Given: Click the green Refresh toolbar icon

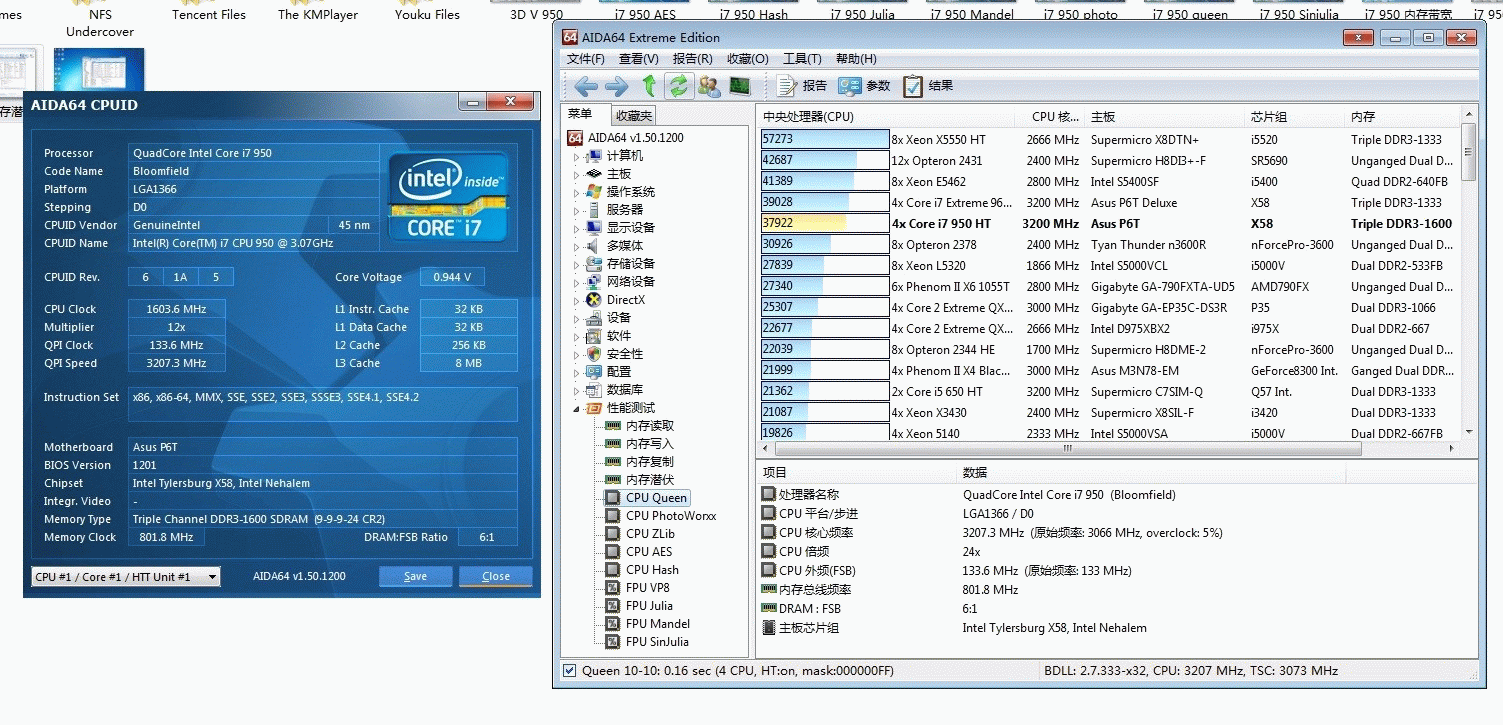Looking at the screenshot, I should click(678, 86).
